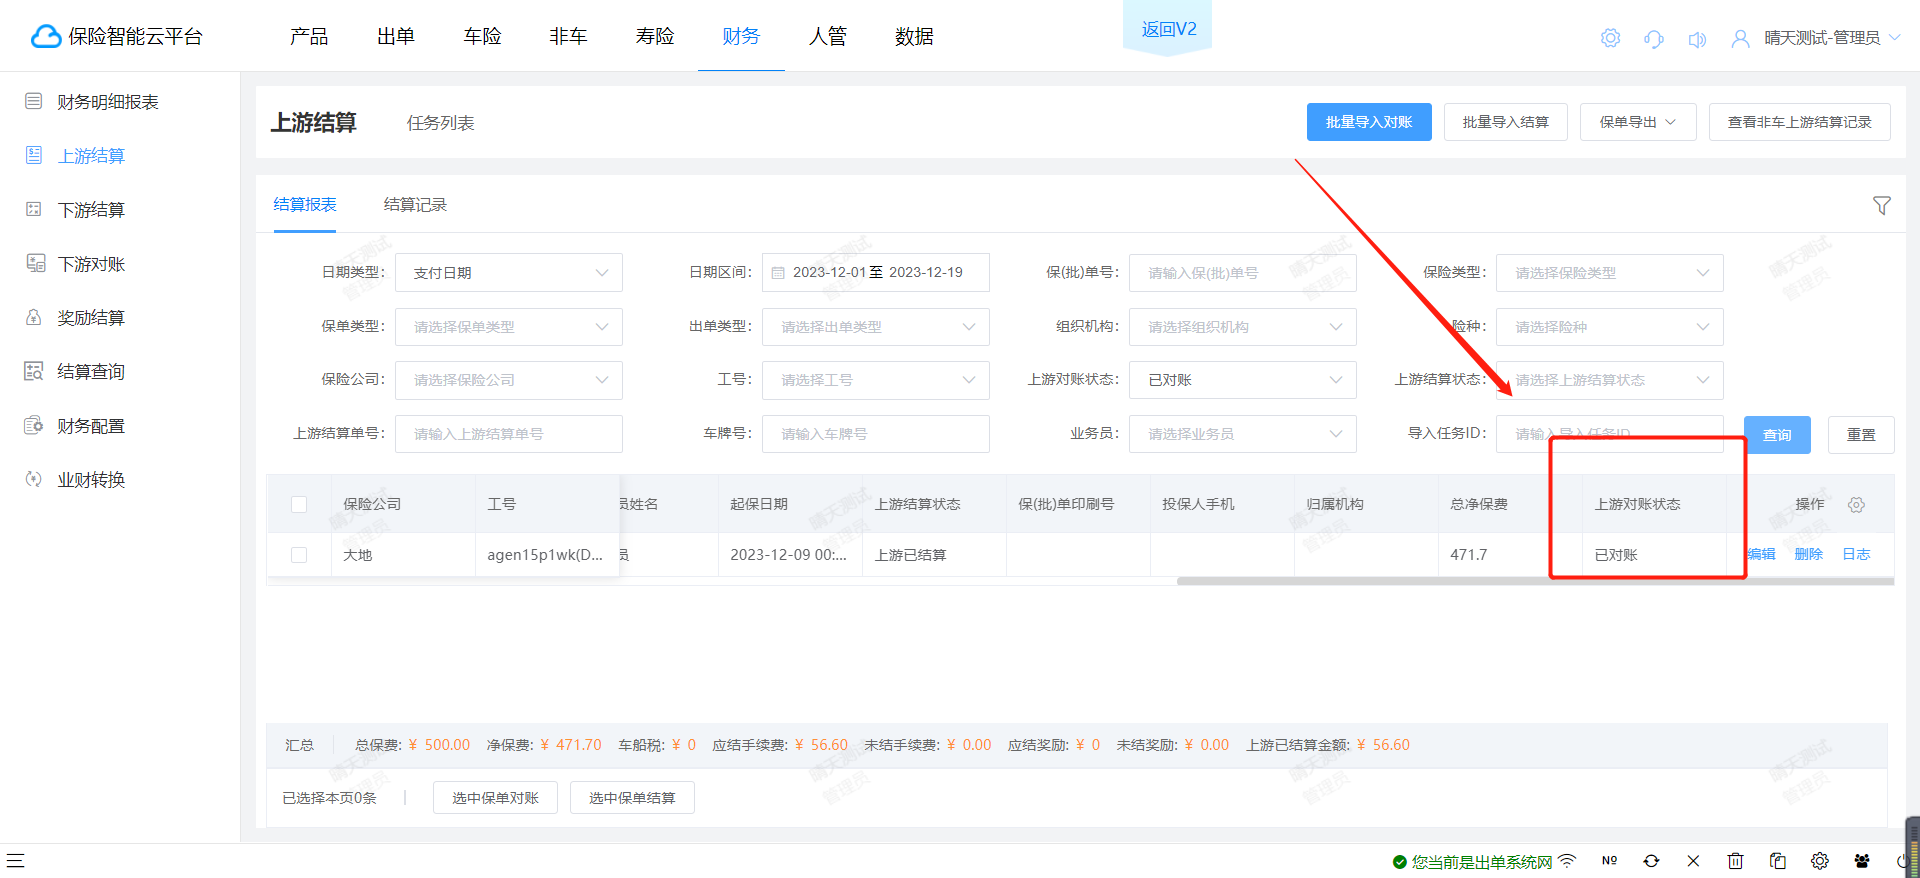Click the 选中保单结算 button

[x=632, y=798]
